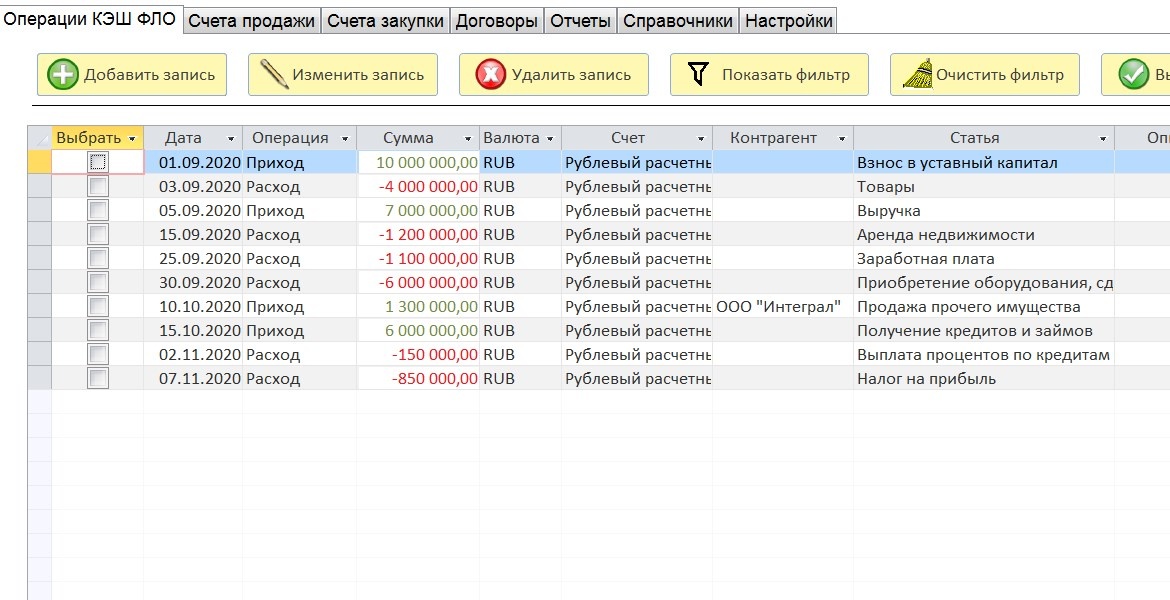Click the Показать фильтр button label
Viewport: 1170px width, 600px height.
[x=786, y=75]
